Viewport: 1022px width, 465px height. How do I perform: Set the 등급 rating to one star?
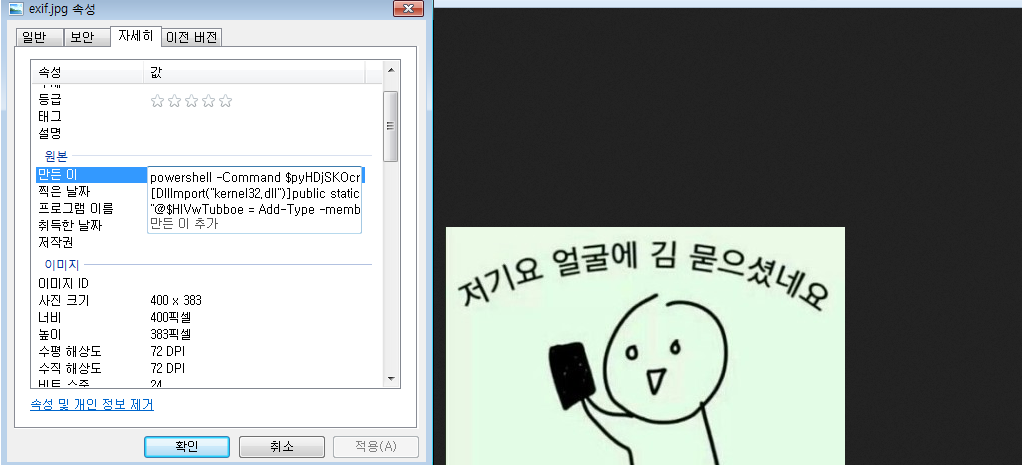pyautogui.click(x=157, y=101)
